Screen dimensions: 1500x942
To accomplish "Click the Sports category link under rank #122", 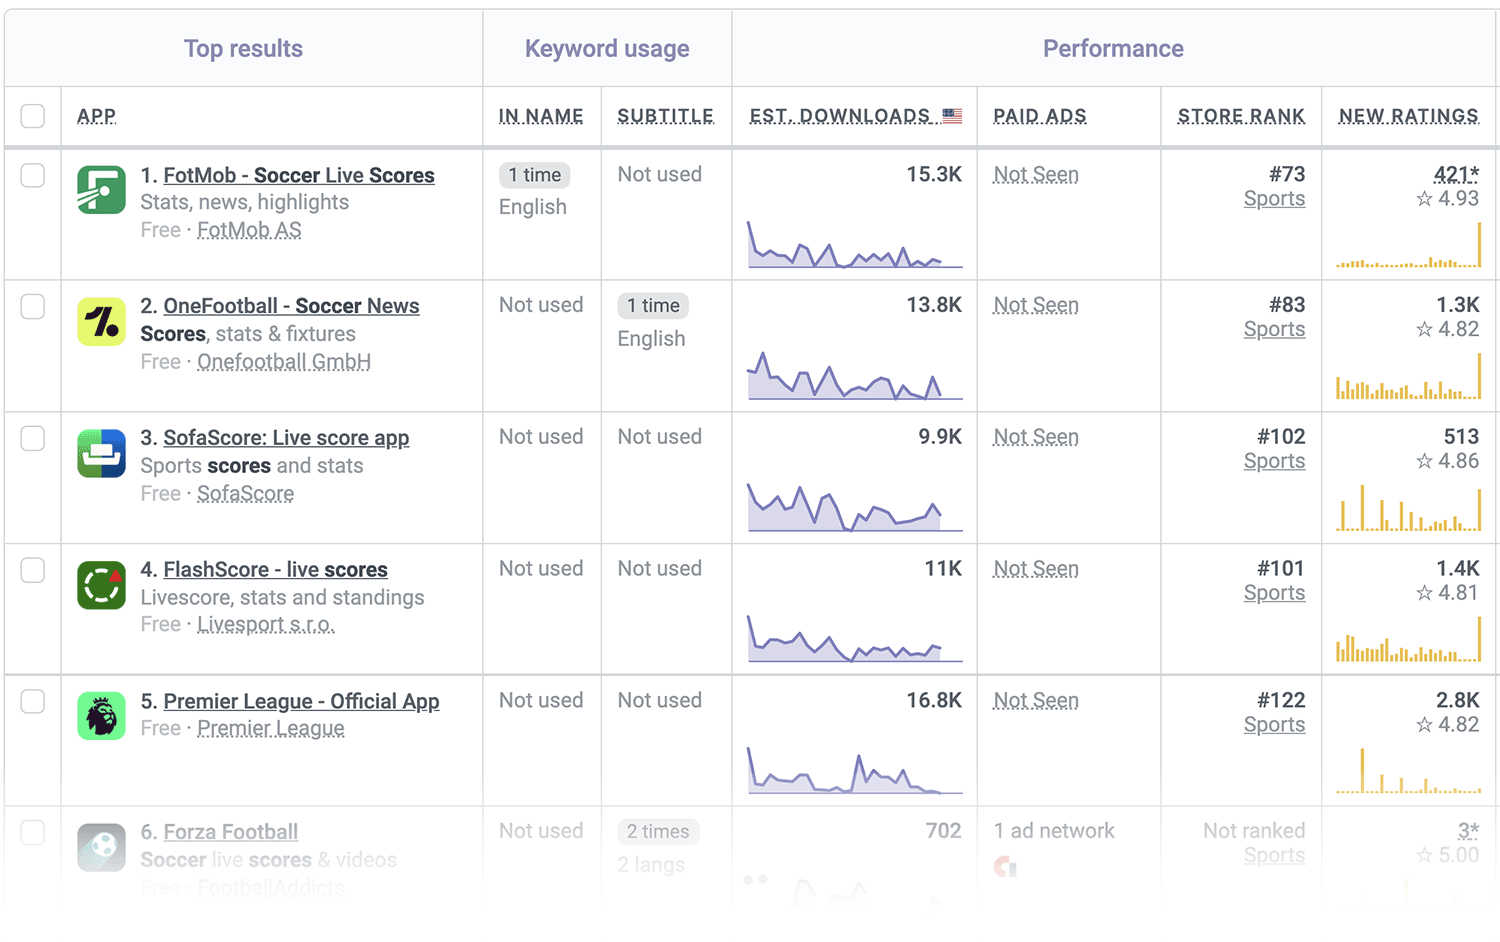I will (x=1274, y=725).
